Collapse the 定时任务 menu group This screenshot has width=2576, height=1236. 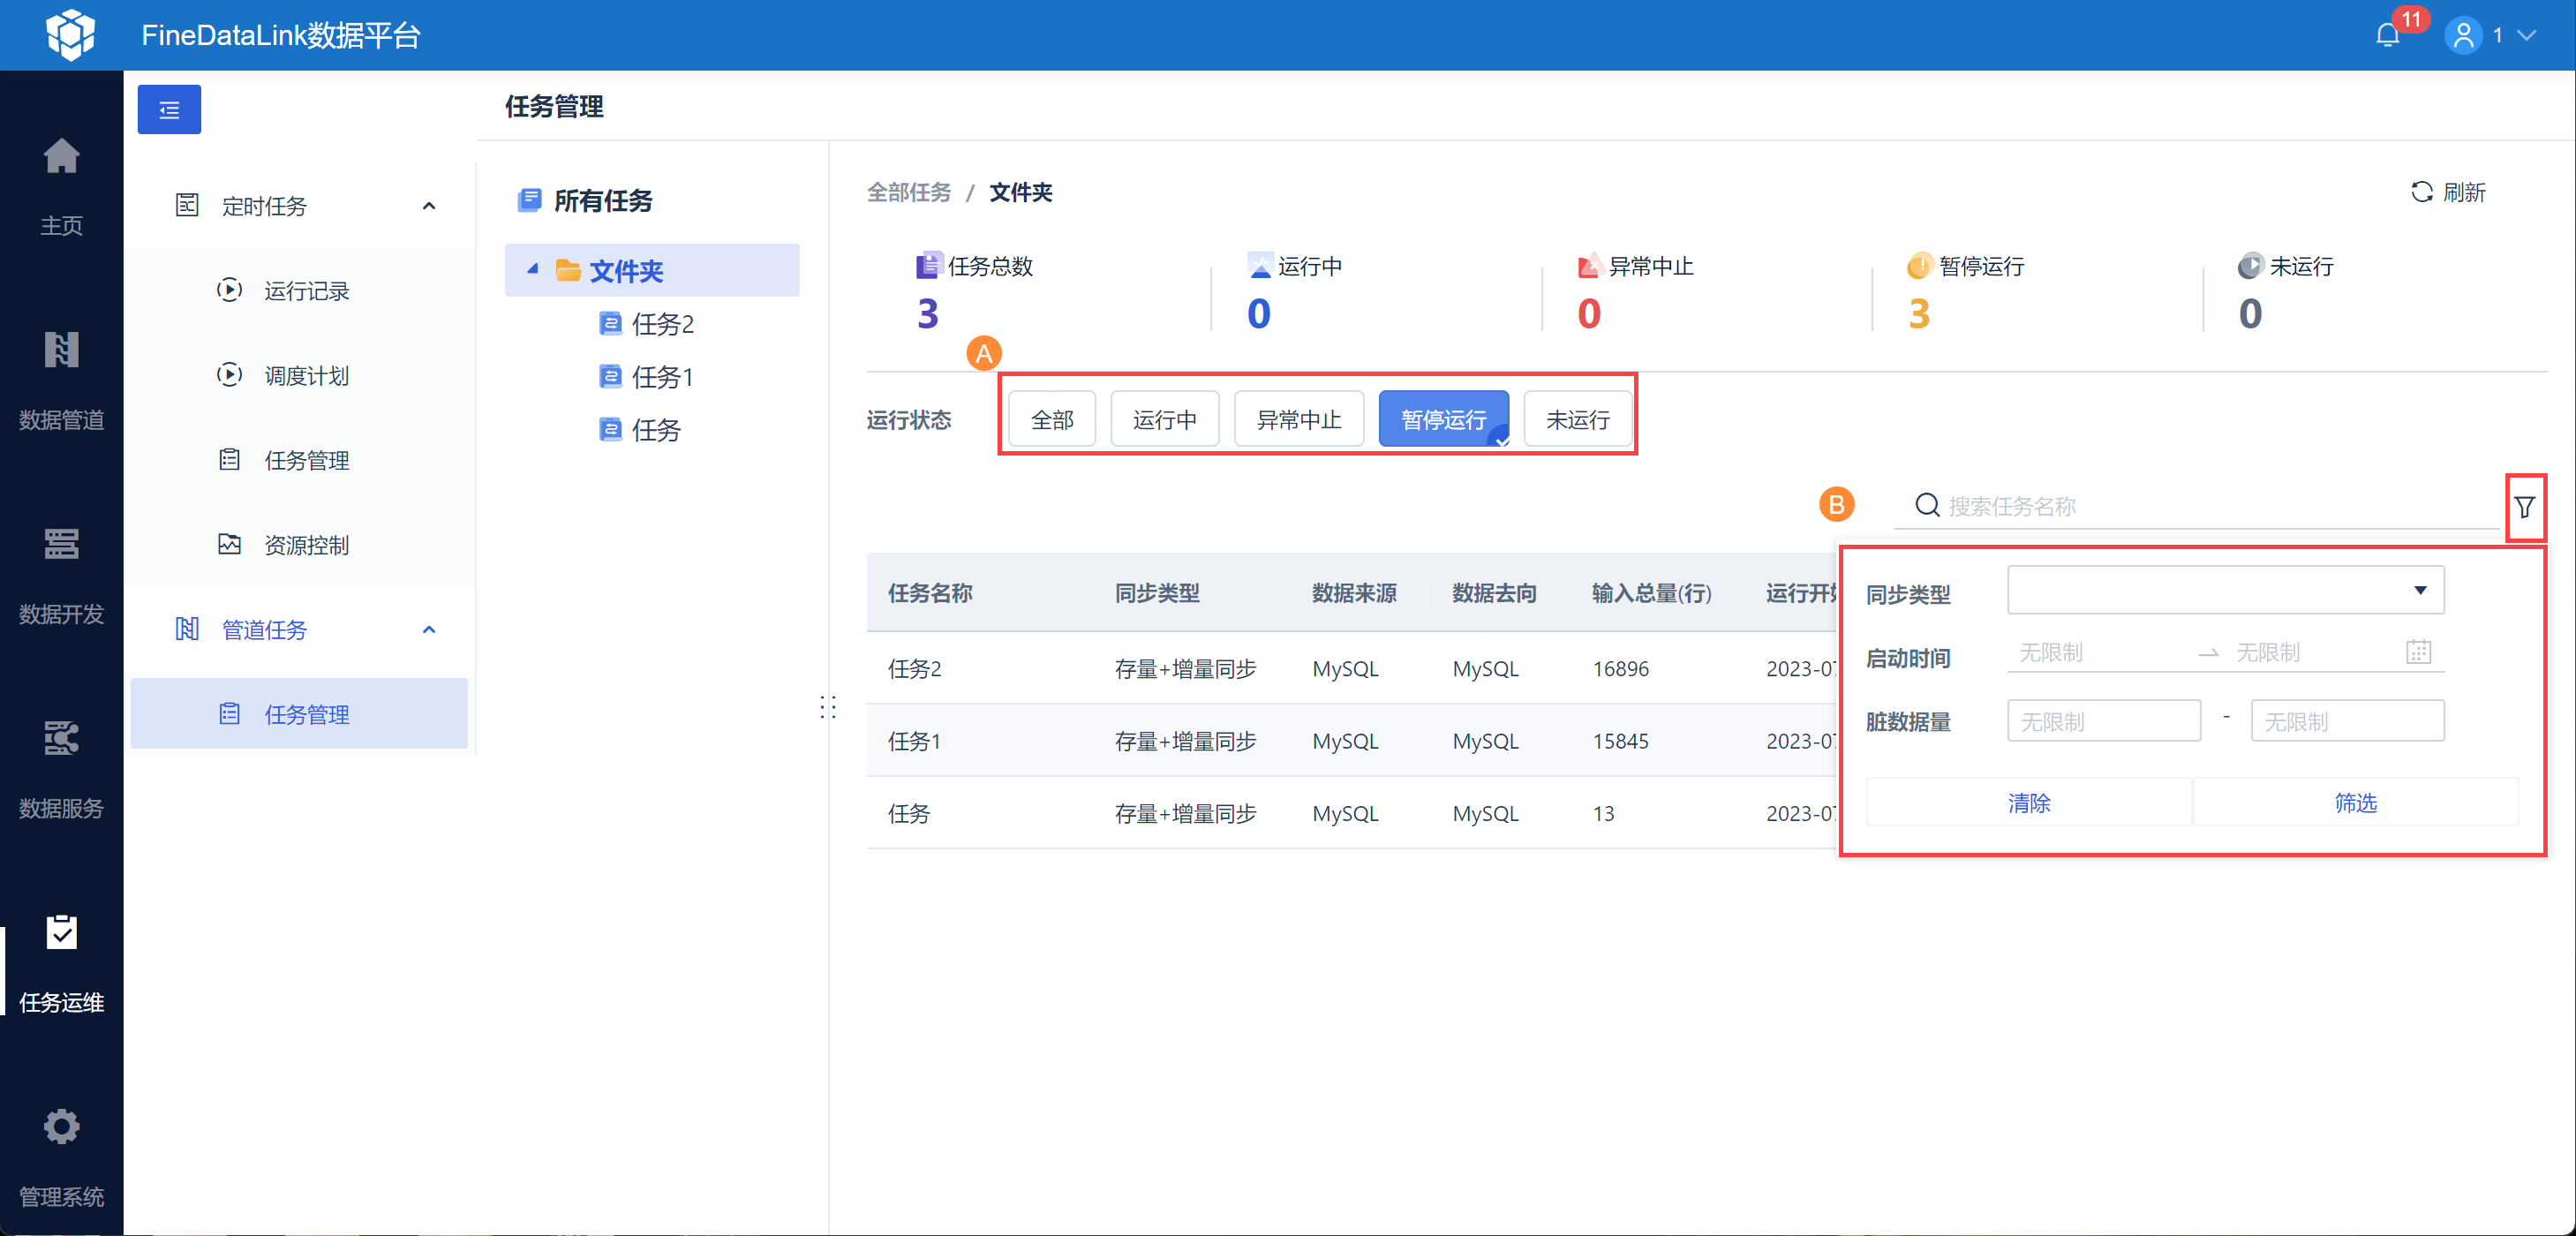[x=429, y=206]
